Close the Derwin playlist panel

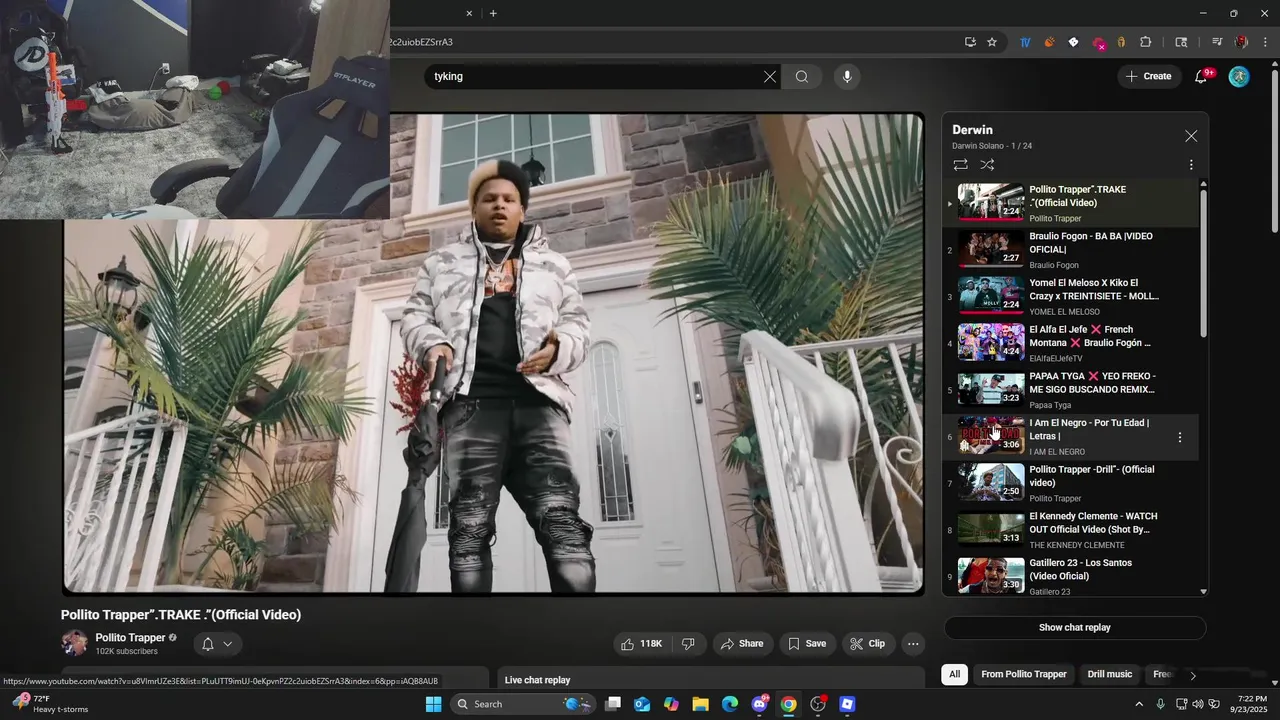tap(1191, 136)
